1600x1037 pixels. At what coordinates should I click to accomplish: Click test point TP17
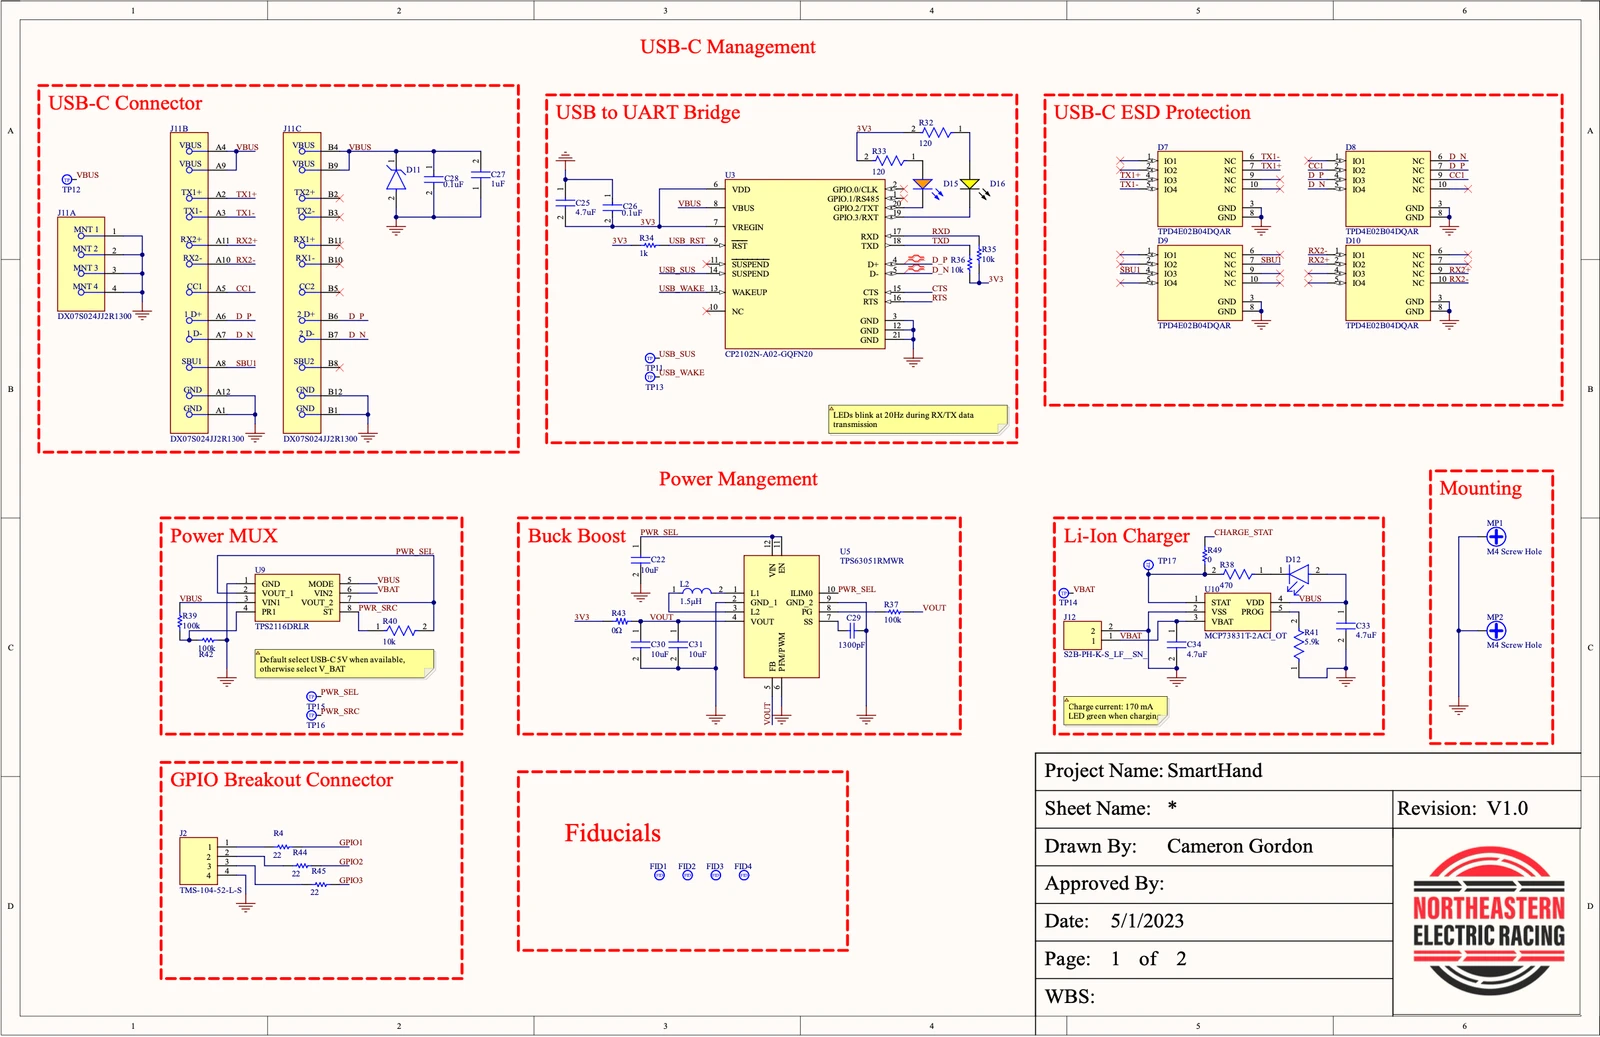tap(1148, 565)
